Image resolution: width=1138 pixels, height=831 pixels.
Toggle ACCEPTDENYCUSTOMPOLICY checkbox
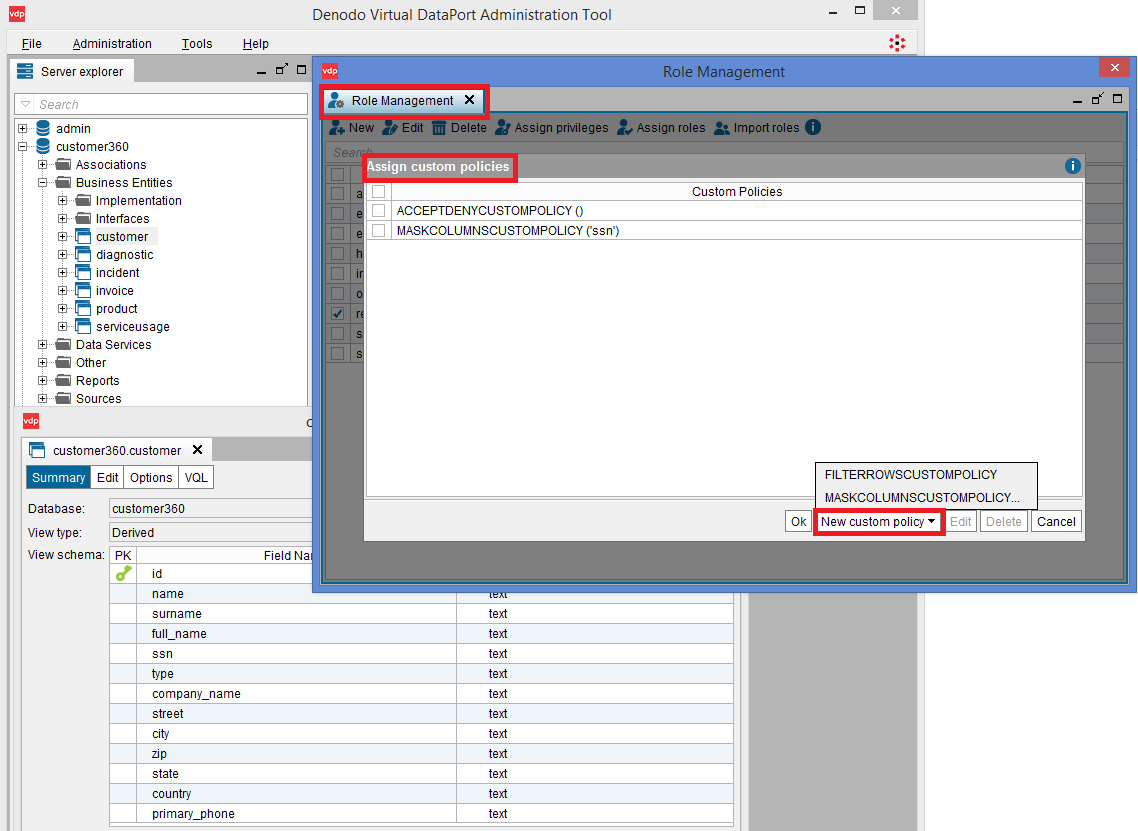(379, 210)
